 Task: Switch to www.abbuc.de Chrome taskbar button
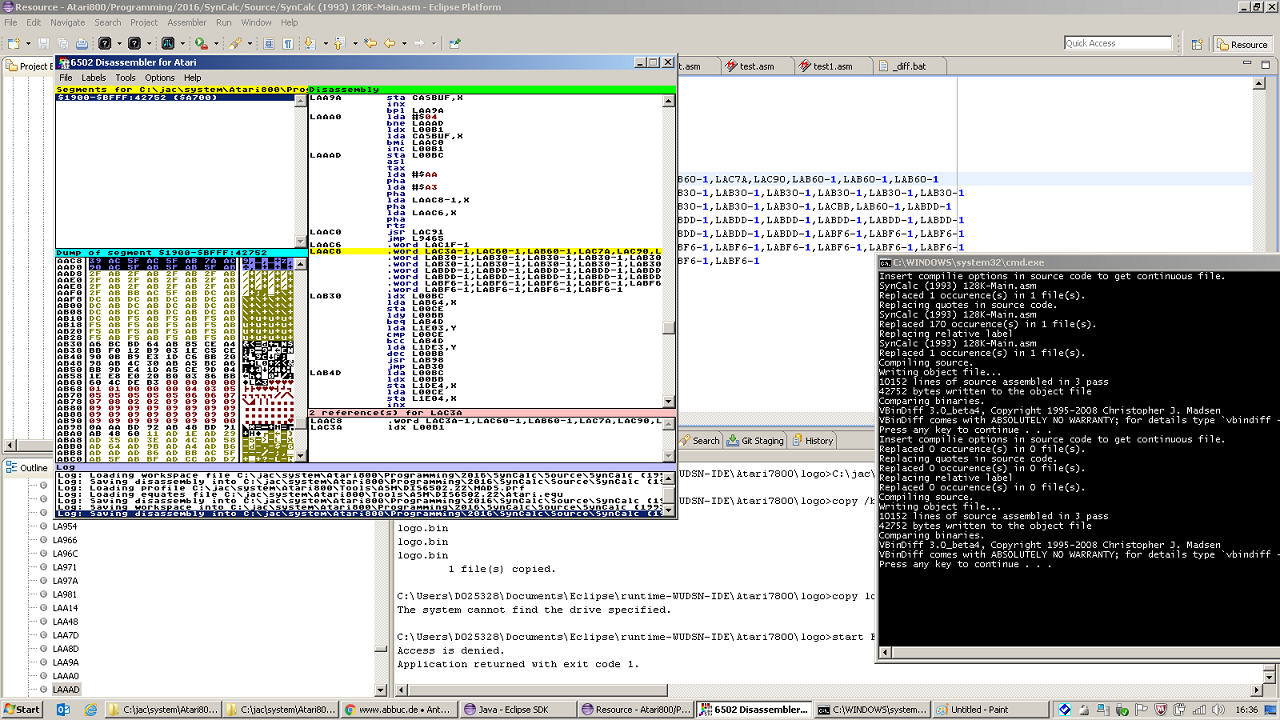click(399, 709)
